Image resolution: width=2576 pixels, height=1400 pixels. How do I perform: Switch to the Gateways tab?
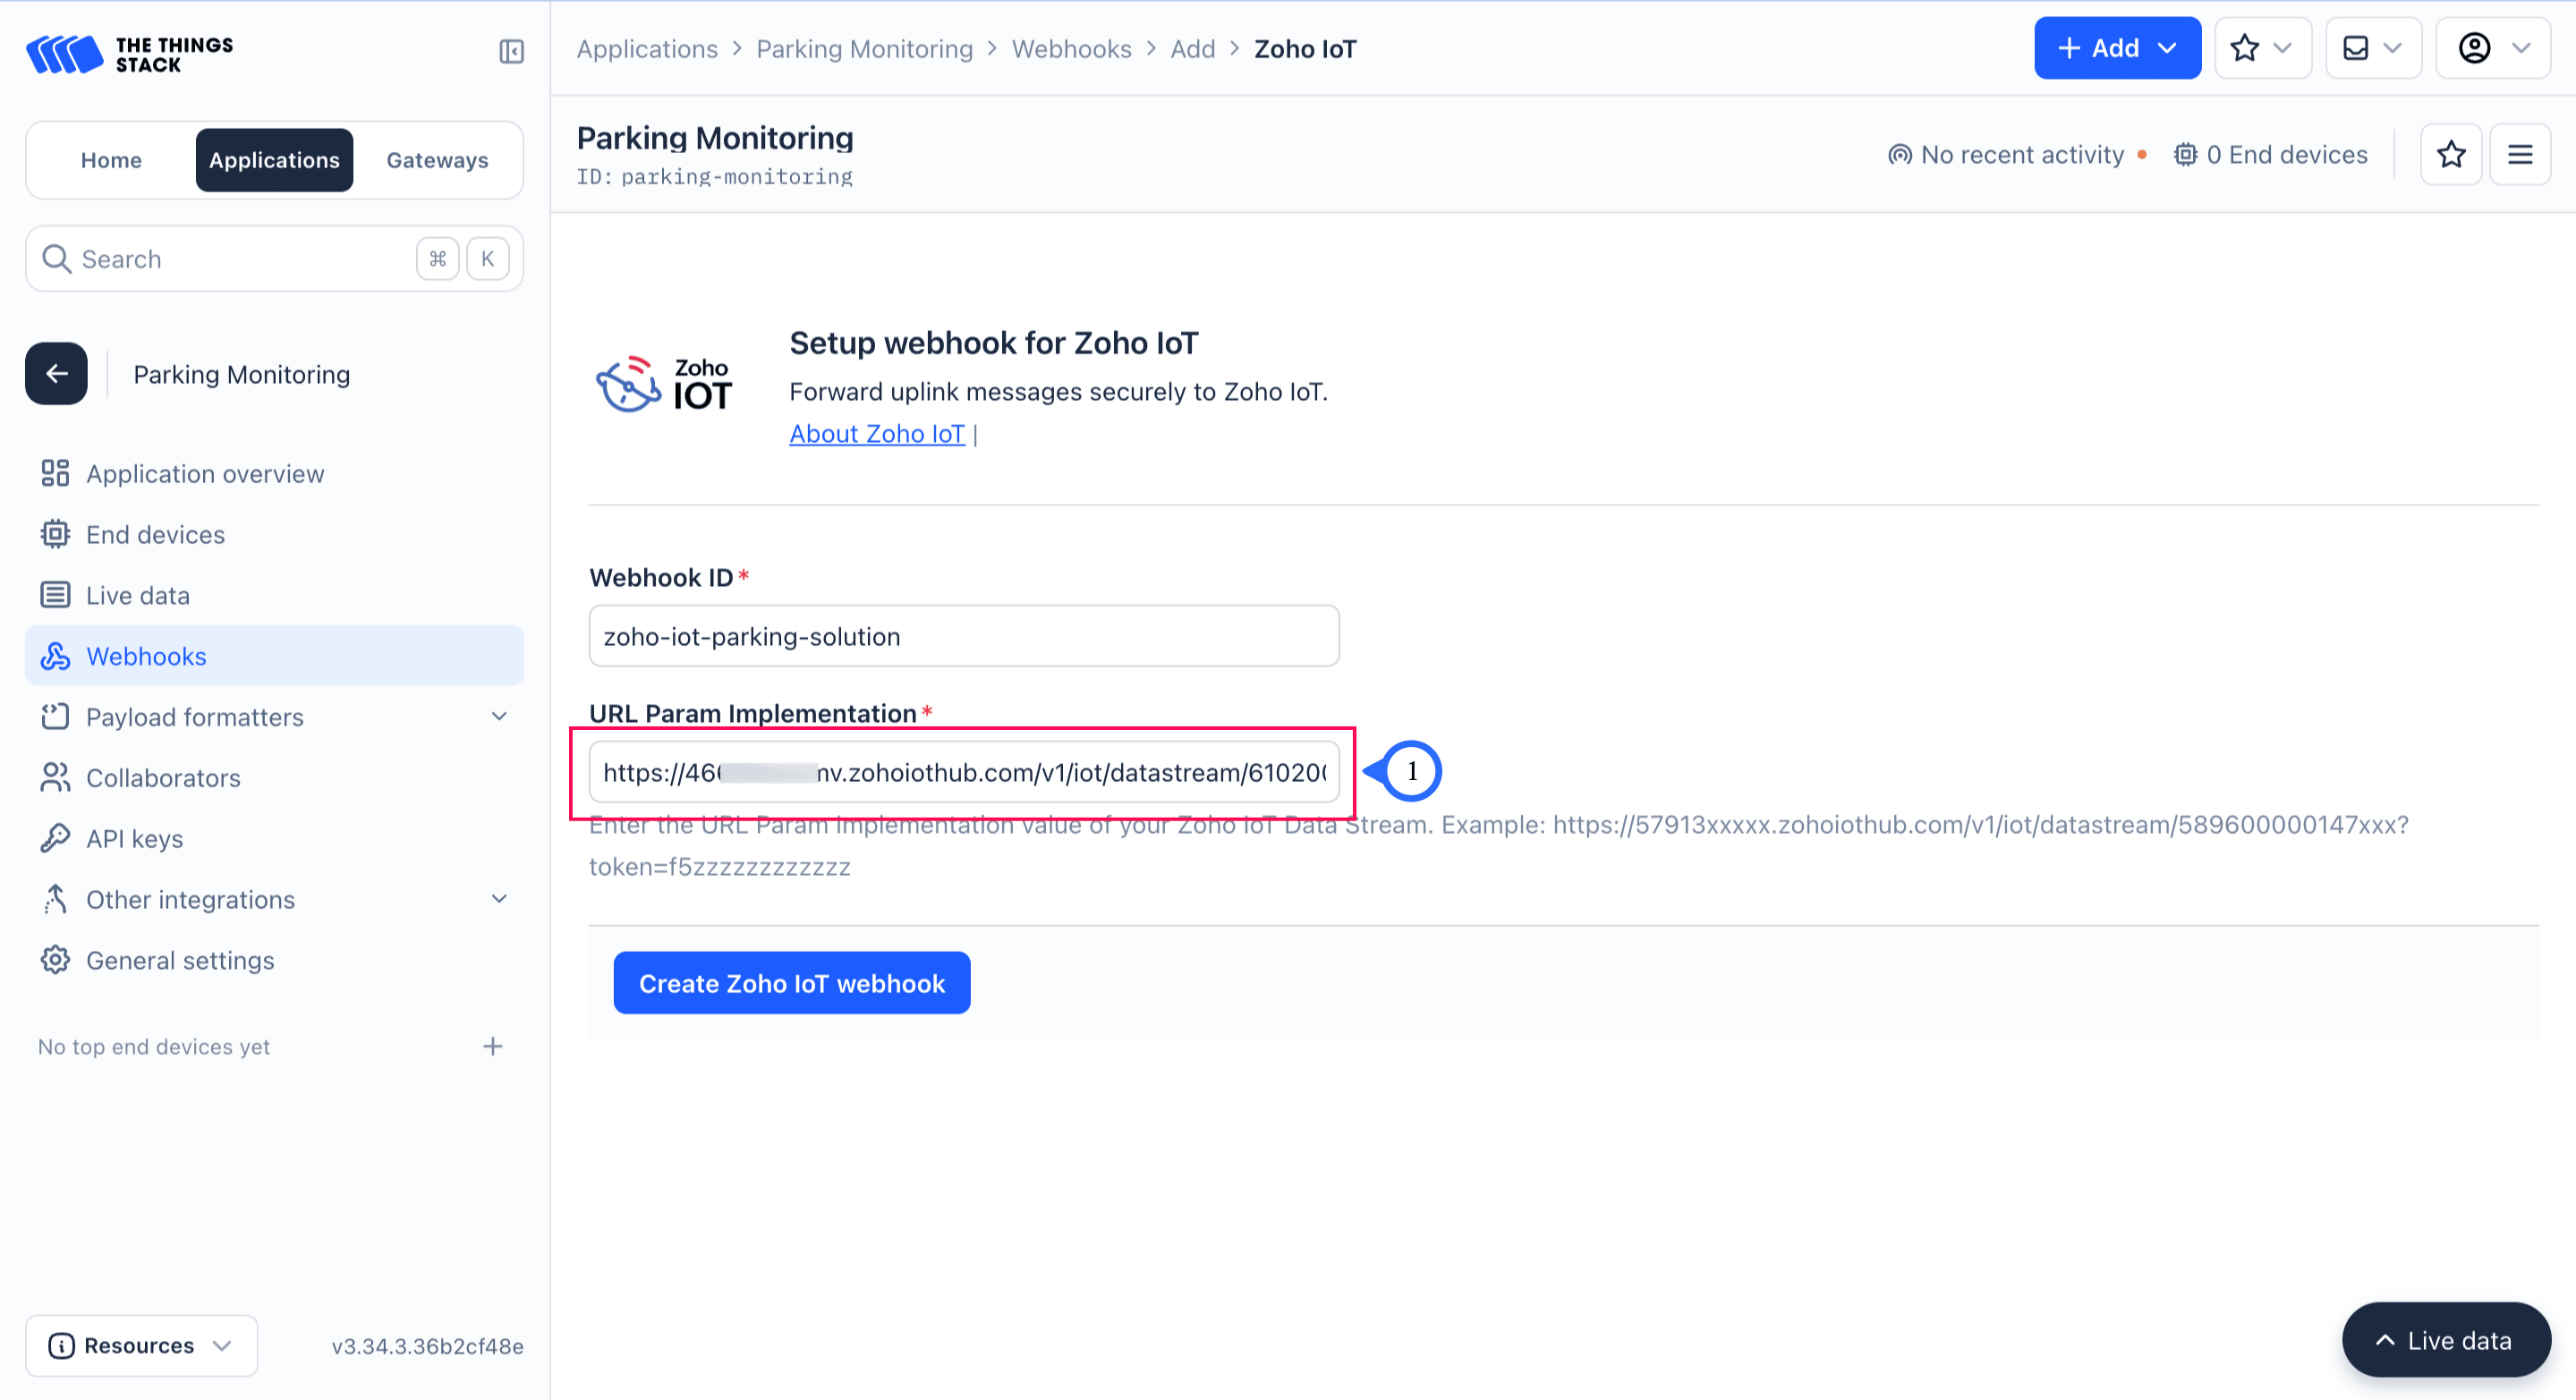click(437, 159)
